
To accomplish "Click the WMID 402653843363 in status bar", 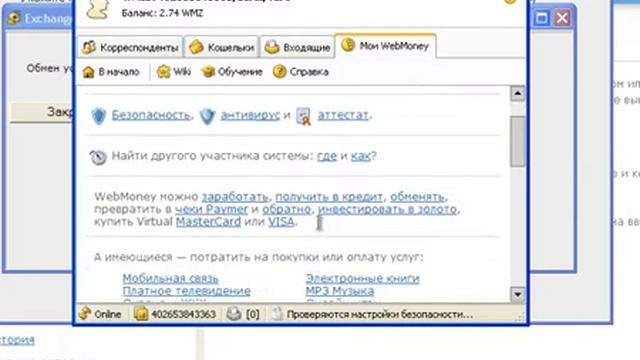I will point(184,314).
